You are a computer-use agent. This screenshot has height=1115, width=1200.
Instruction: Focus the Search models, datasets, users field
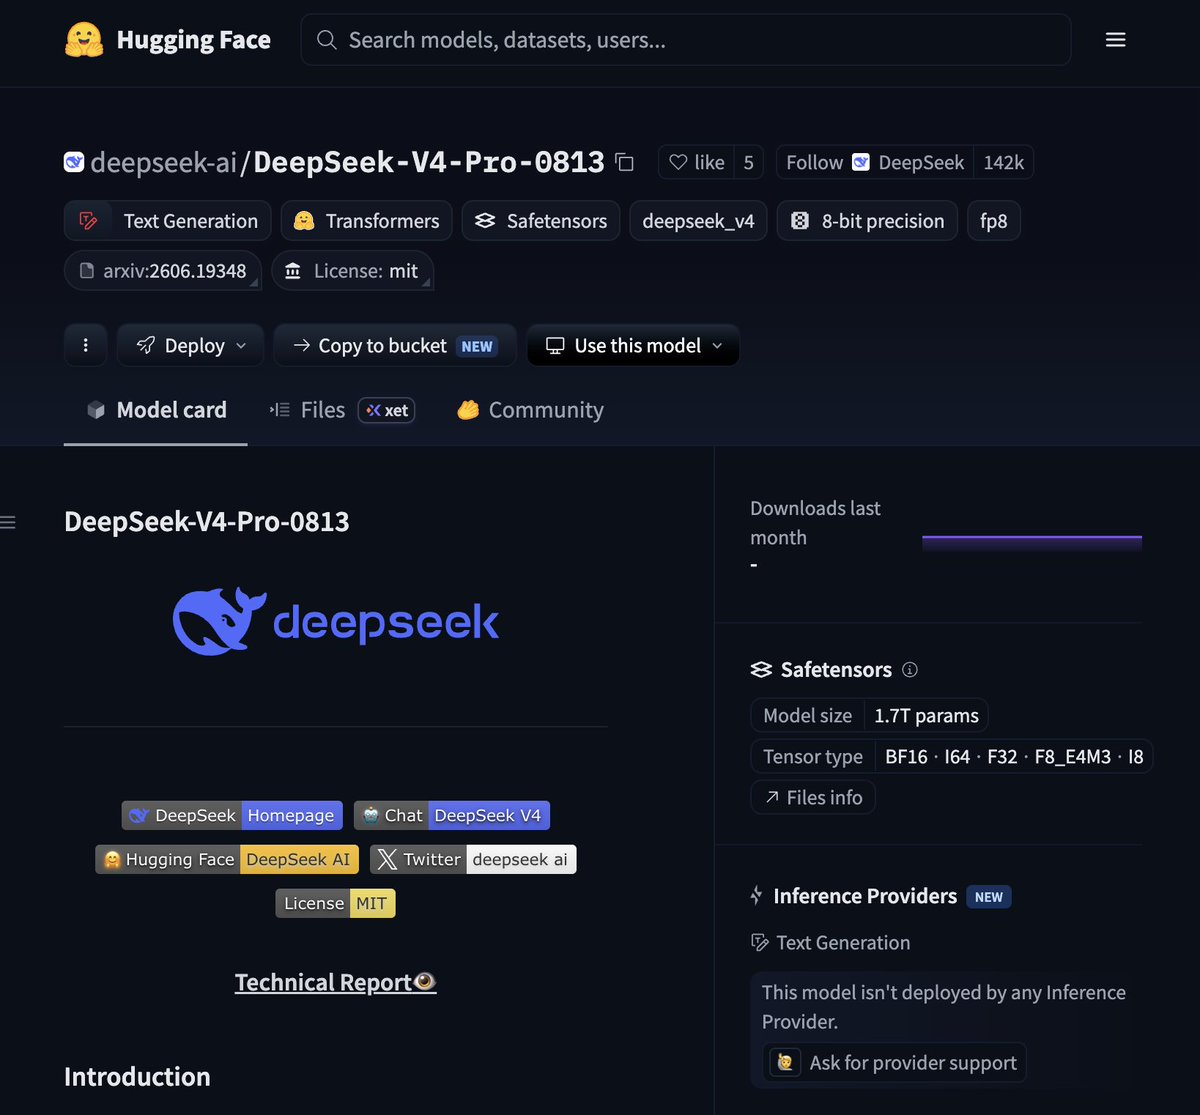(x=686, y=40)
